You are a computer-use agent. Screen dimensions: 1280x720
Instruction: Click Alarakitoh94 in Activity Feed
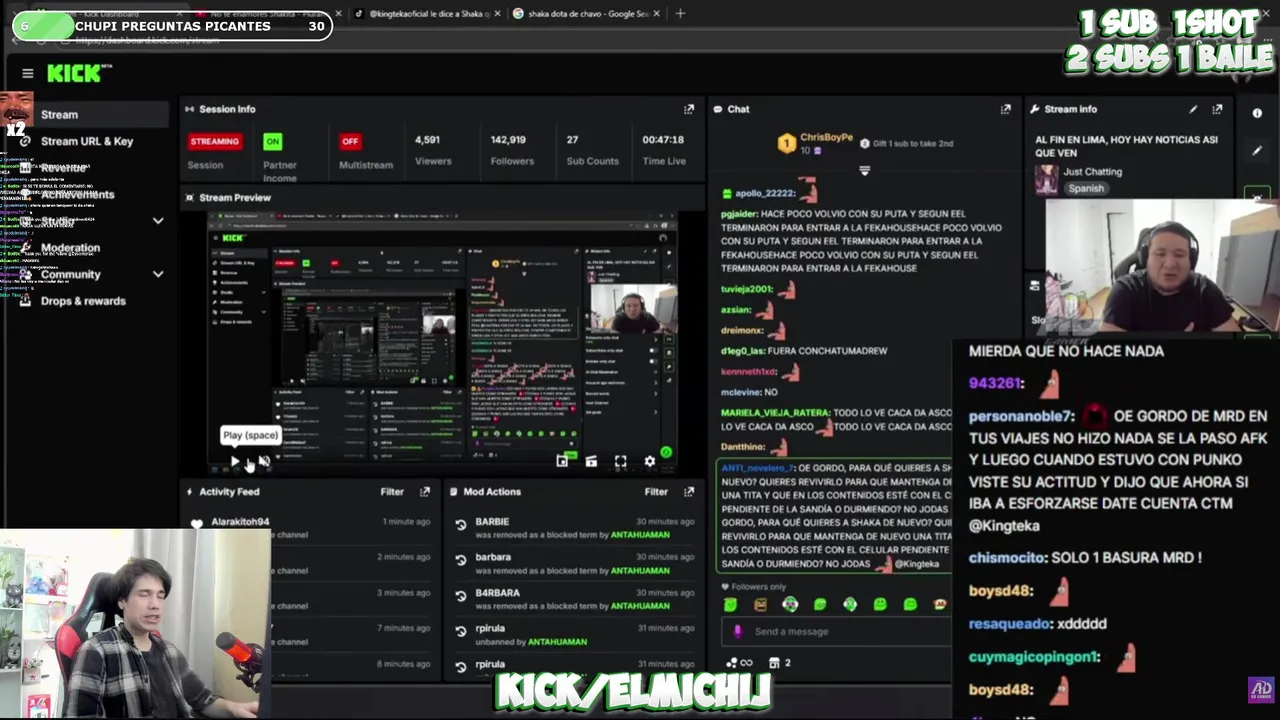[240, 522]
